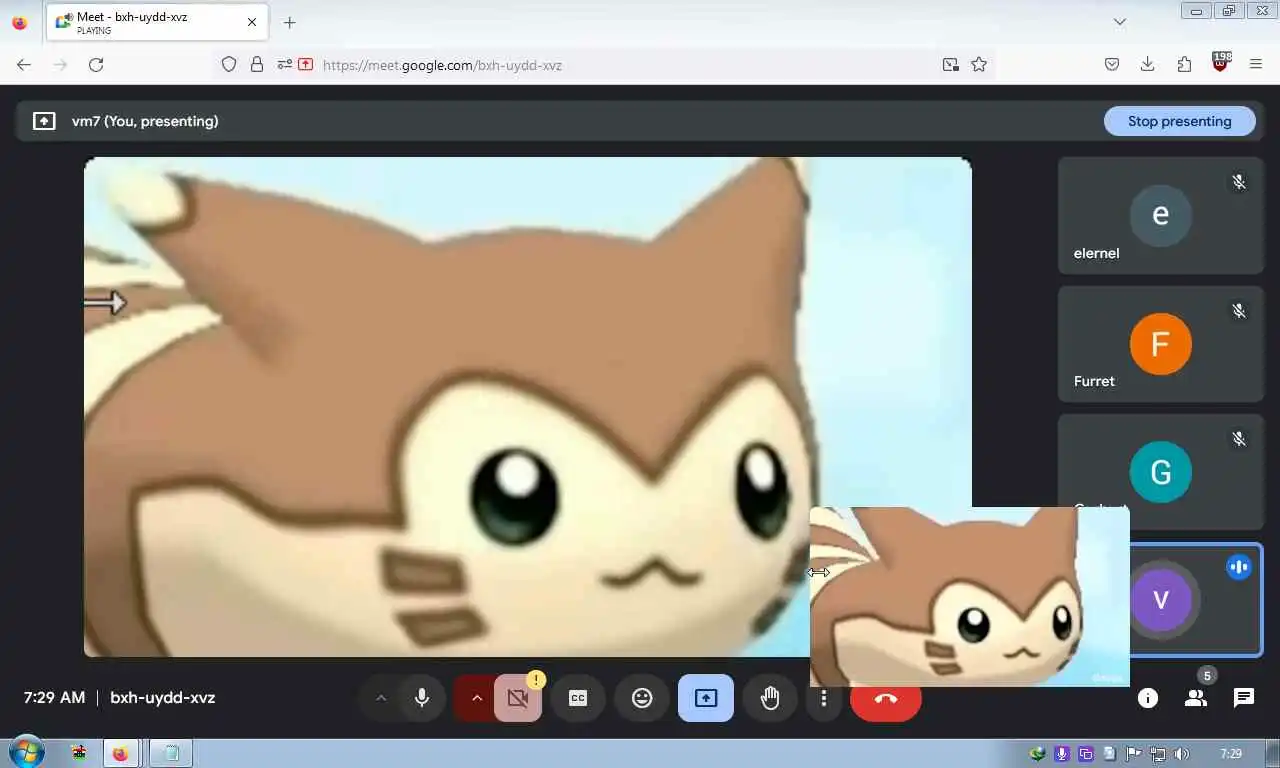Click the shared Furret presentation view
This screenshot has width=1280, height=768.
click(x=528, y=407)
